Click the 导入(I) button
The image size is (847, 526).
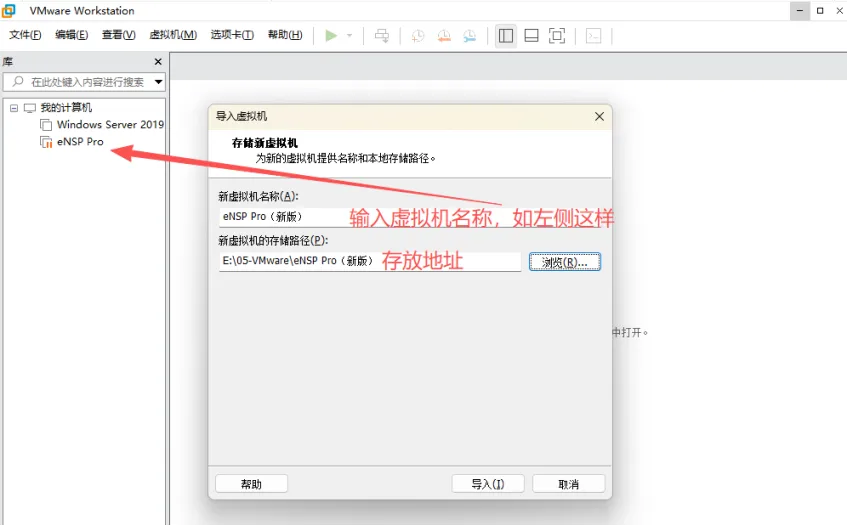click(488, 484)
